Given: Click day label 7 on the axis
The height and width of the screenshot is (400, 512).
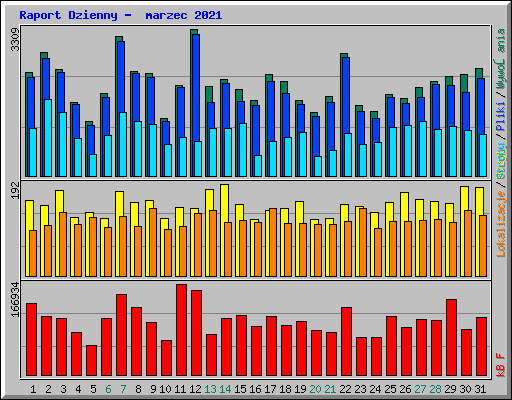Looking at the screenshot, I should click(123, 389).
